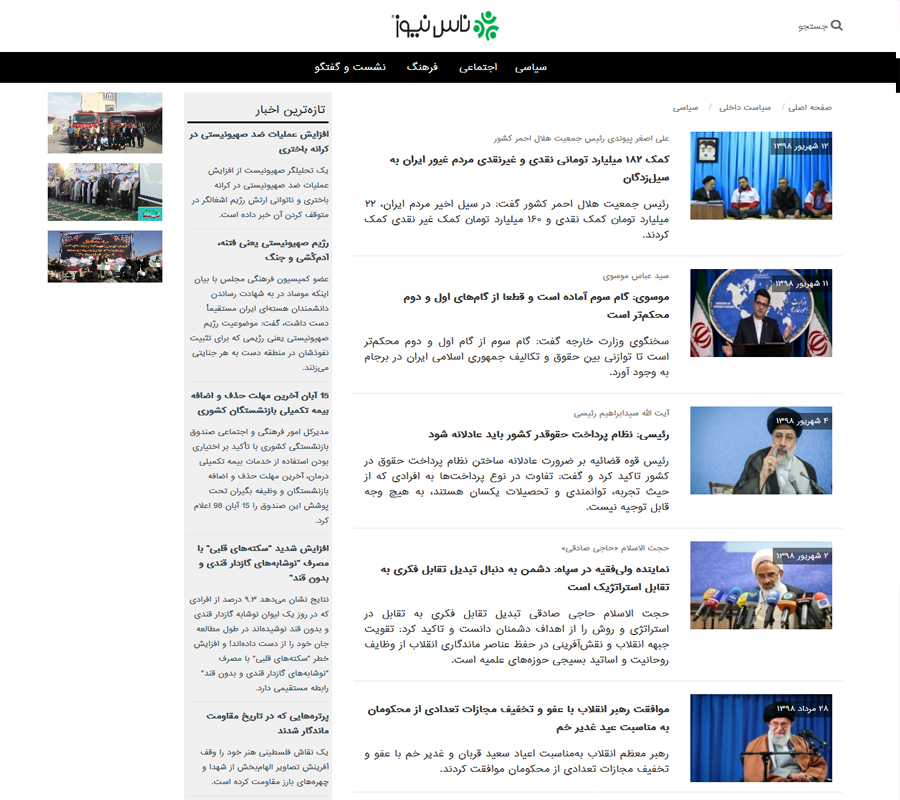Click summary text رئیس جمعیت هلال احمر کشور
The image size is (900, 800).
point(517,219)
